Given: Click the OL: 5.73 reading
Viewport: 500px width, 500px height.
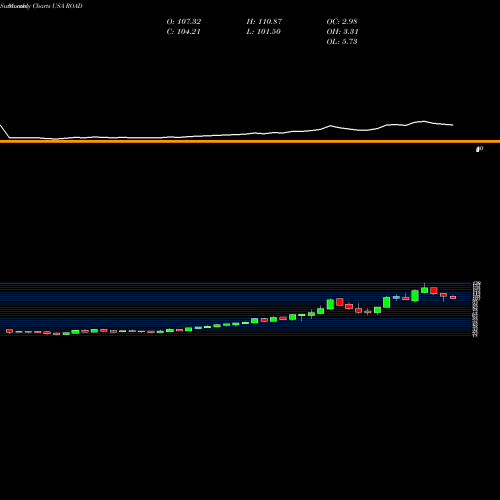Looking at the screenshot, I should (342, 42).
